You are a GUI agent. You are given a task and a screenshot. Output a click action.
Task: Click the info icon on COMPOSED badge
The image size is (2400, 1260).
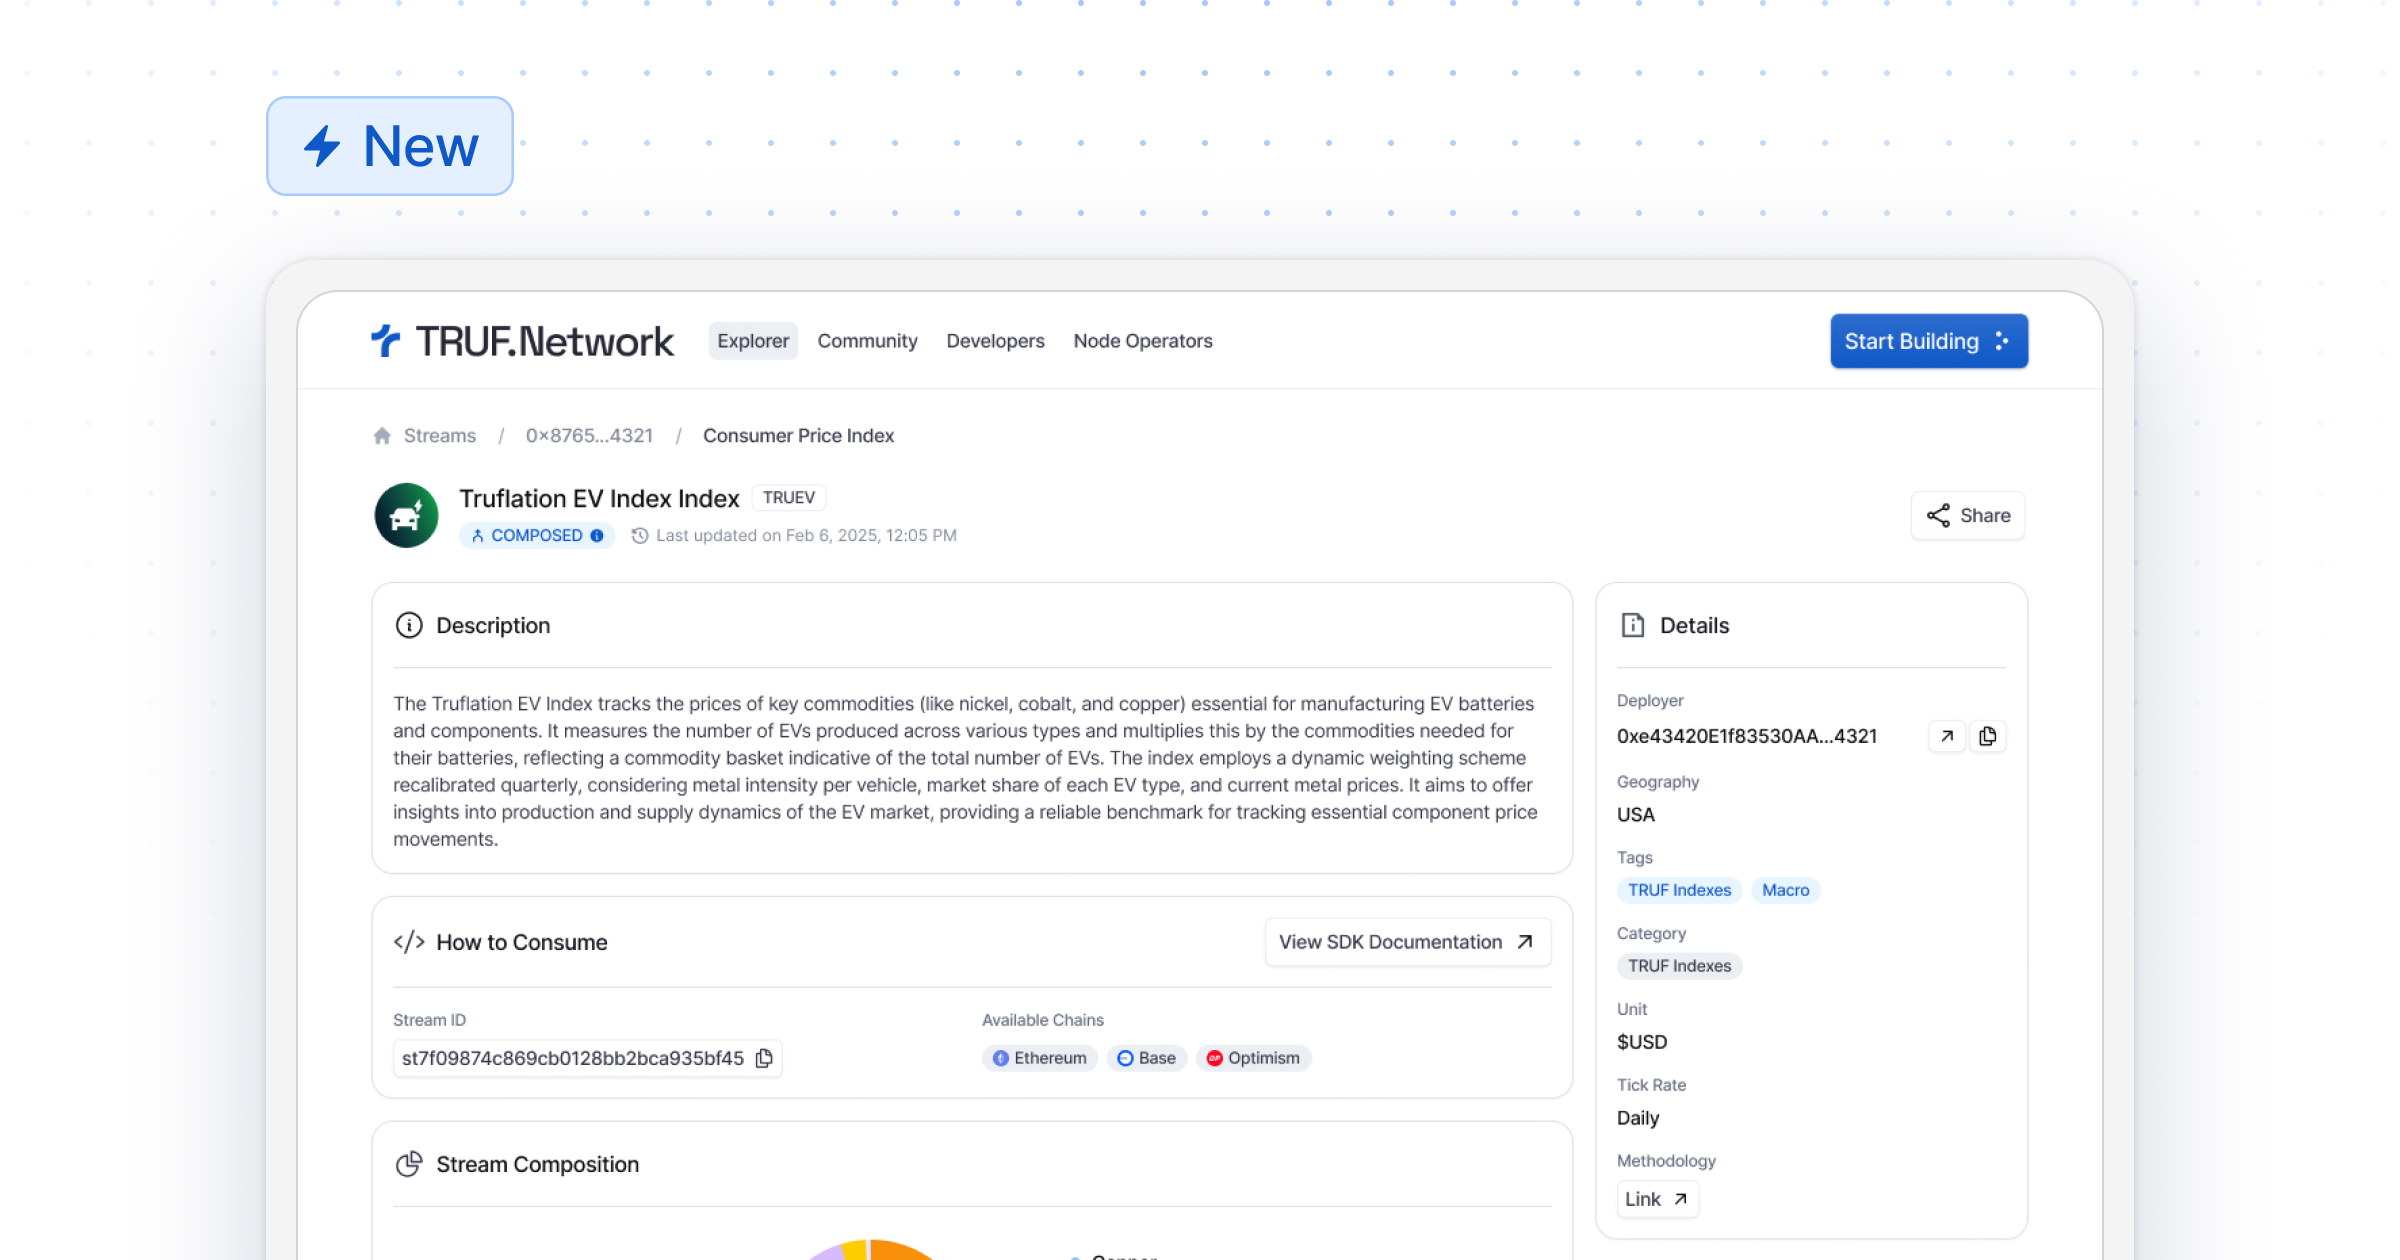[x=597, y=536]
